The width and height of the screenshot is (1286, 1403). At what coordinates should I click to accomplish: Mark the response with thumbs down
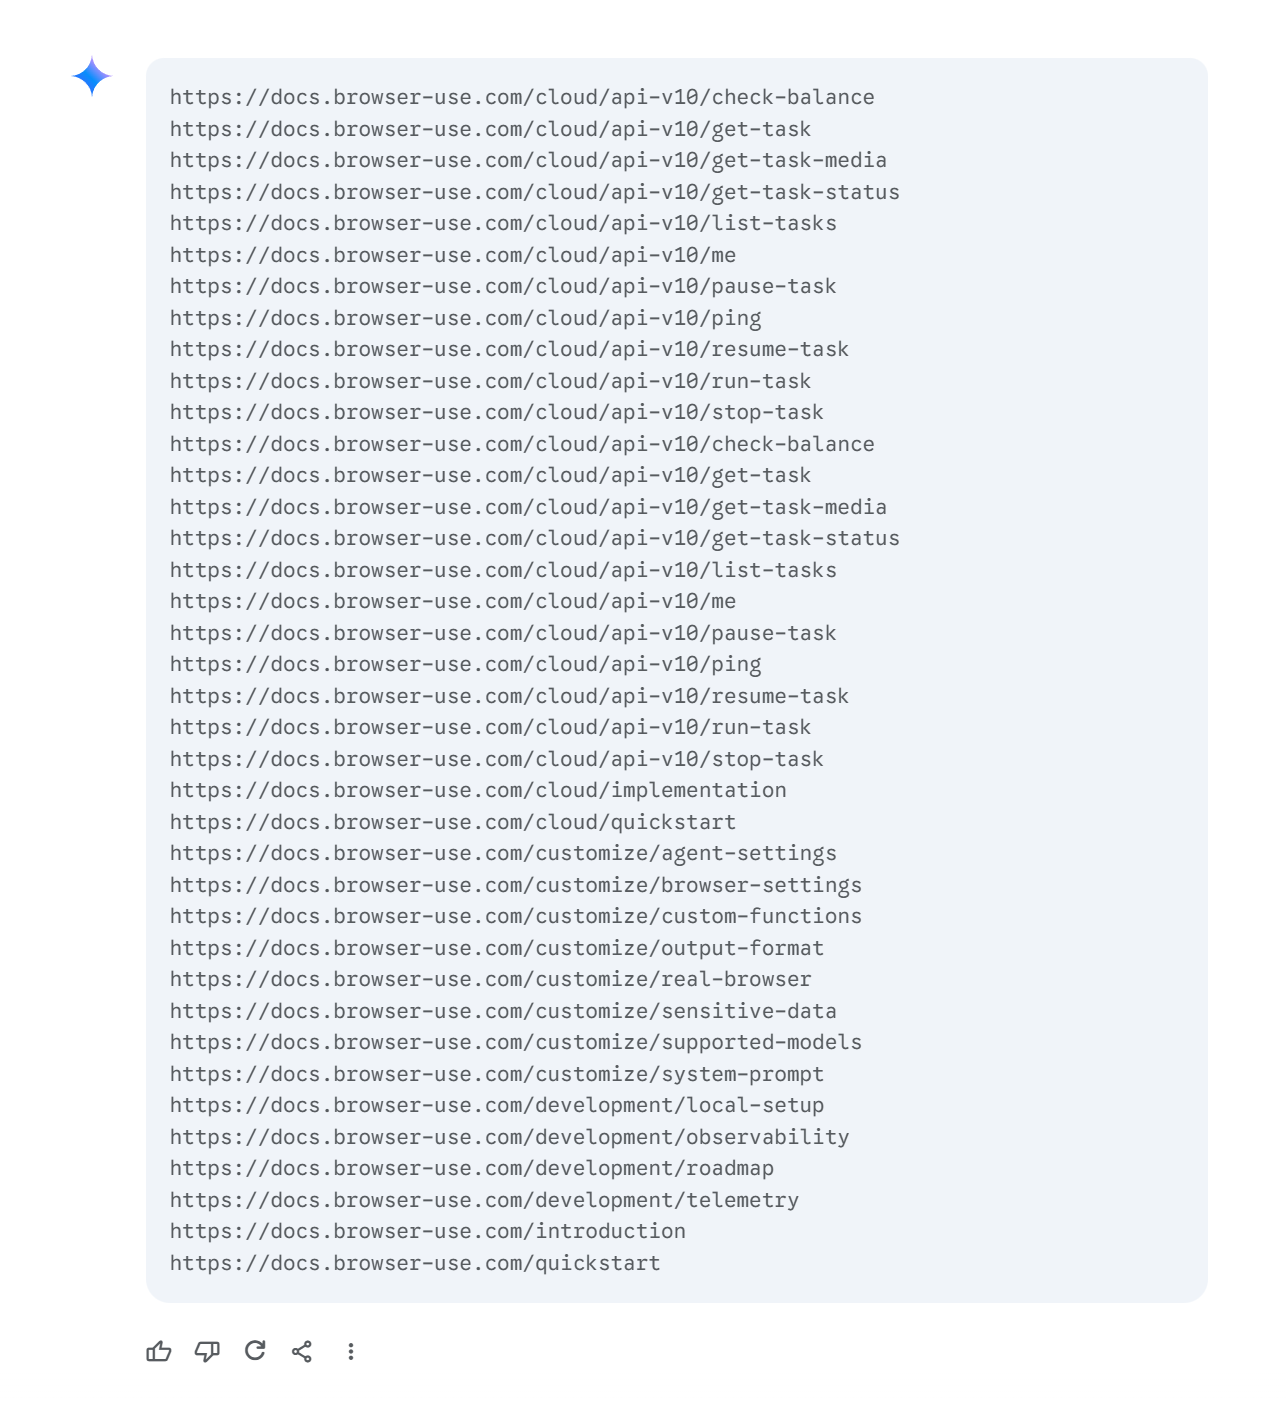(x=207, y=1352)
